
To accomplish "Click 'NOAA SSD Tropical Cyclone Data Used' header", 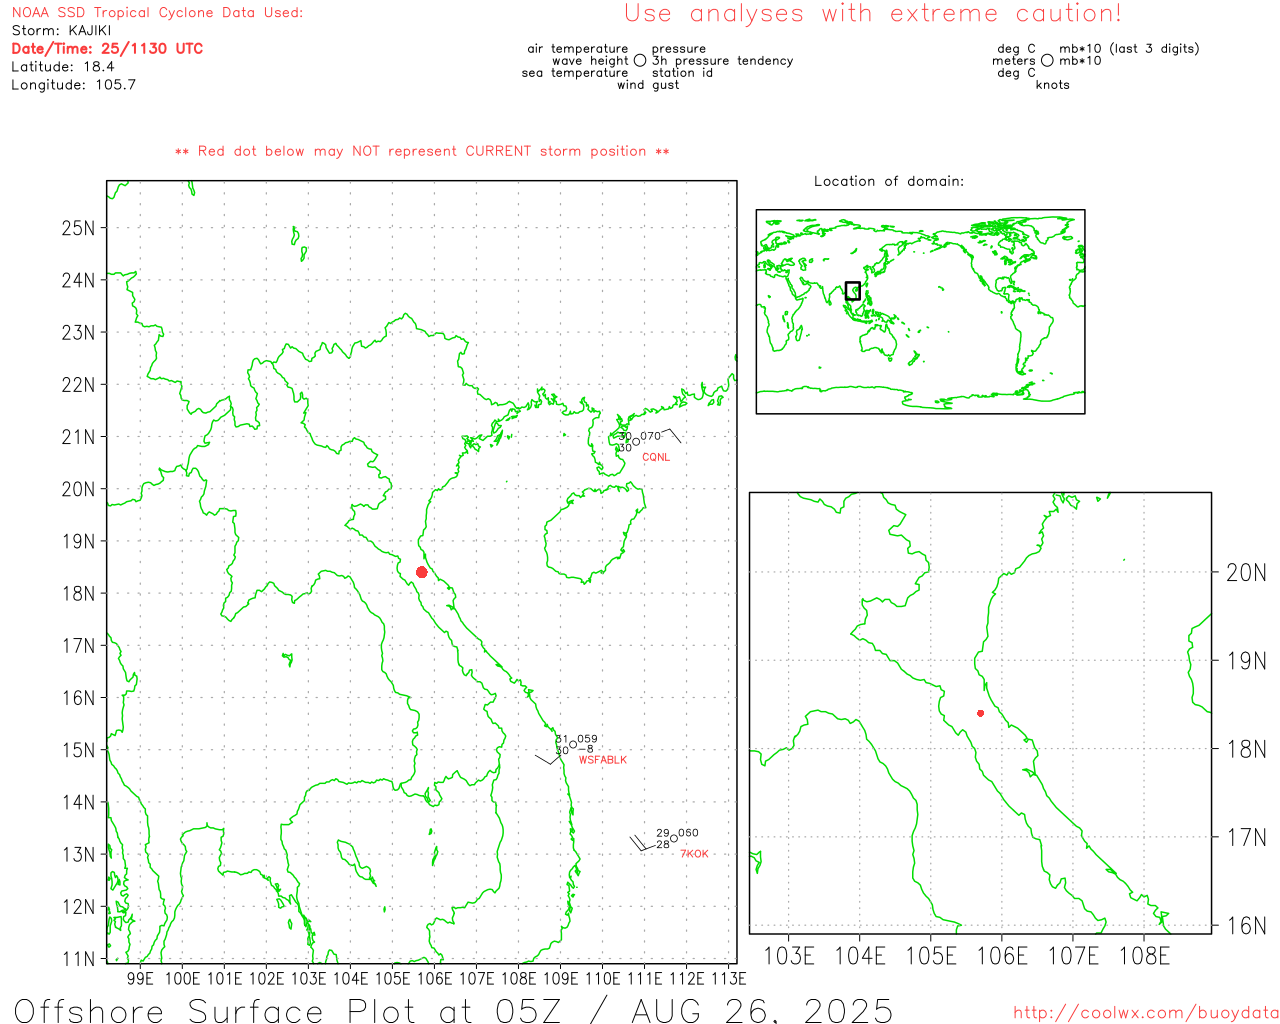I will pos(157,13).
